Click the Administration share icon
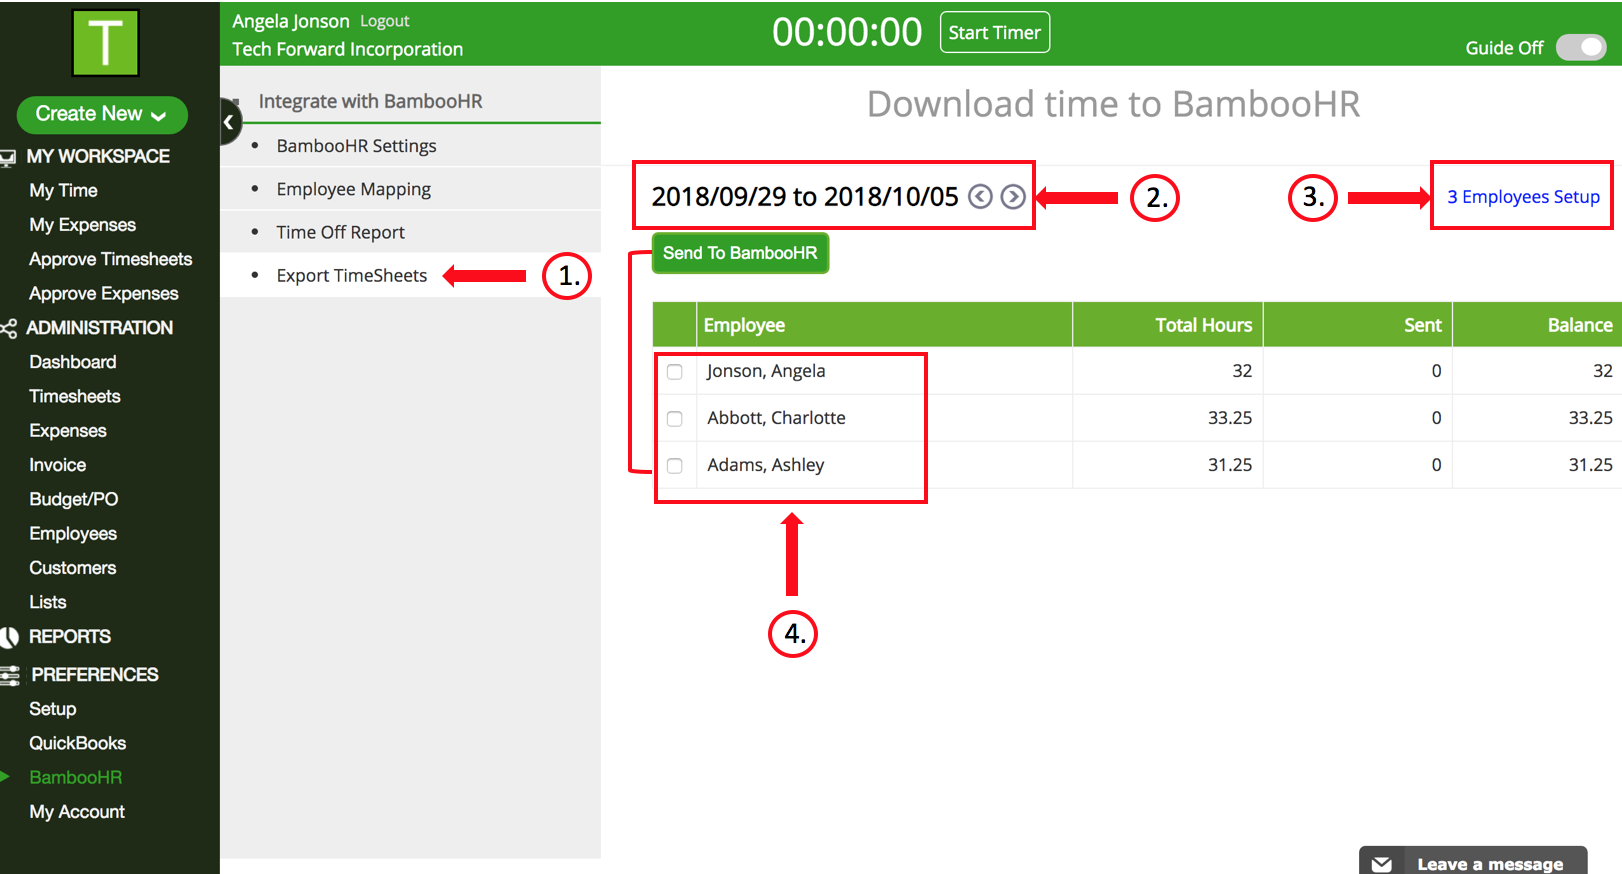The image size is (1622, 874). click(9, 328)
